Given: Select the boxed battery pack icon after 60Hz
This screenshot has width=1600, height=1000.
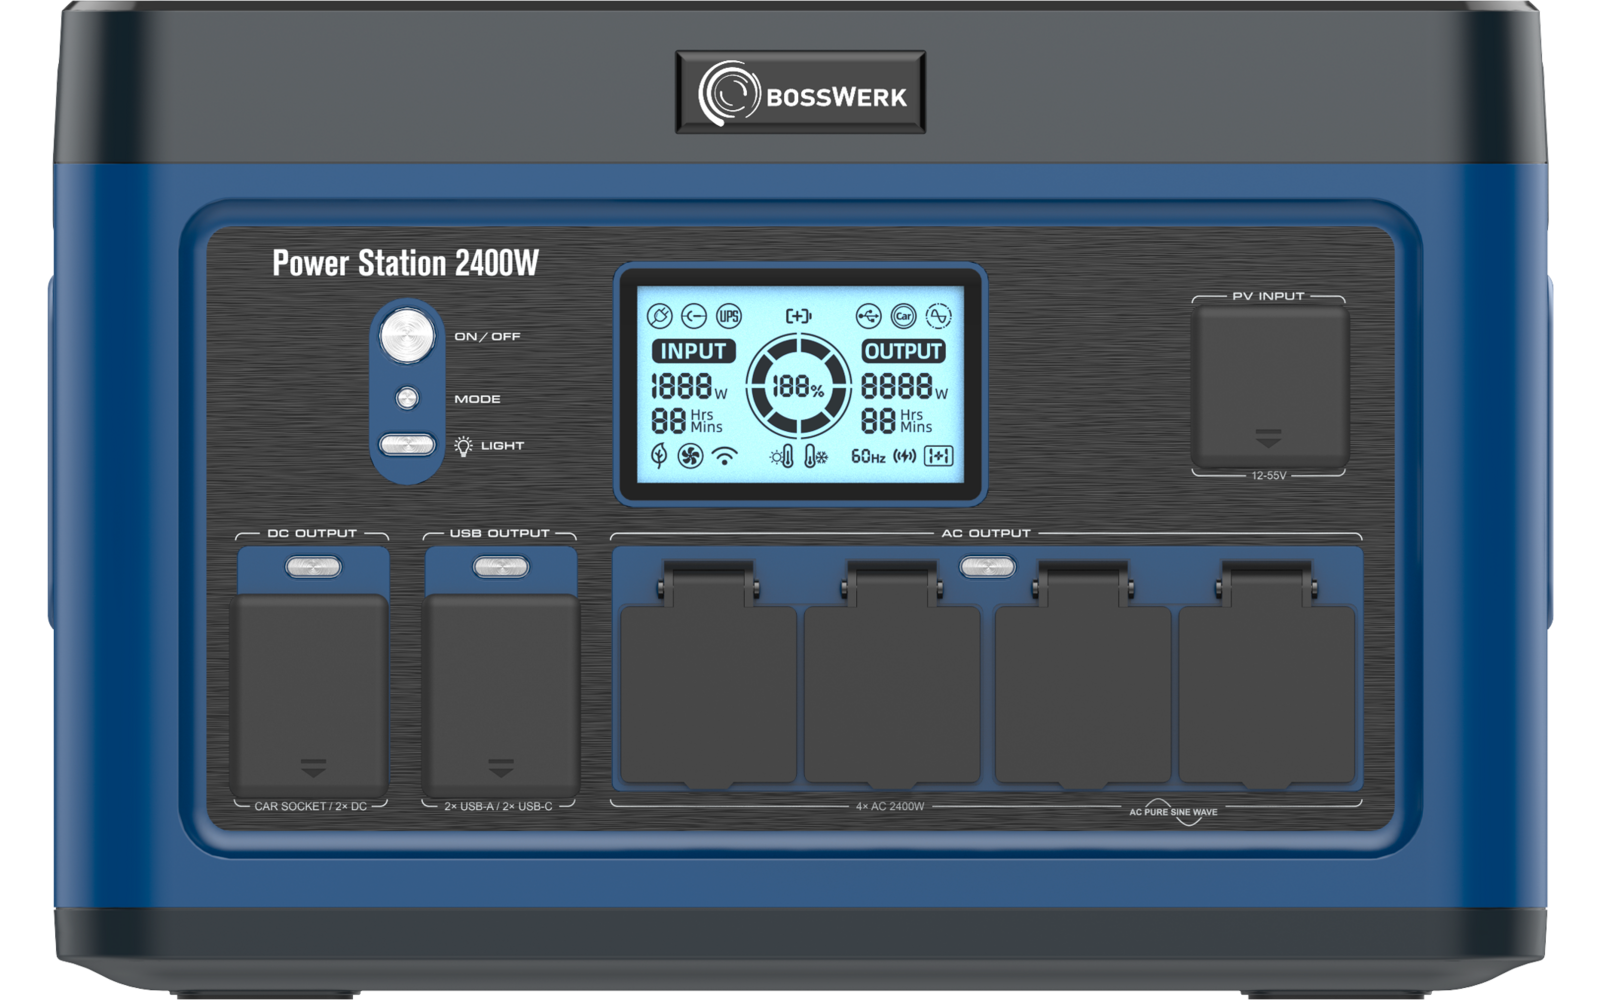Looking at the screenshot, I should tap(939, 457).
